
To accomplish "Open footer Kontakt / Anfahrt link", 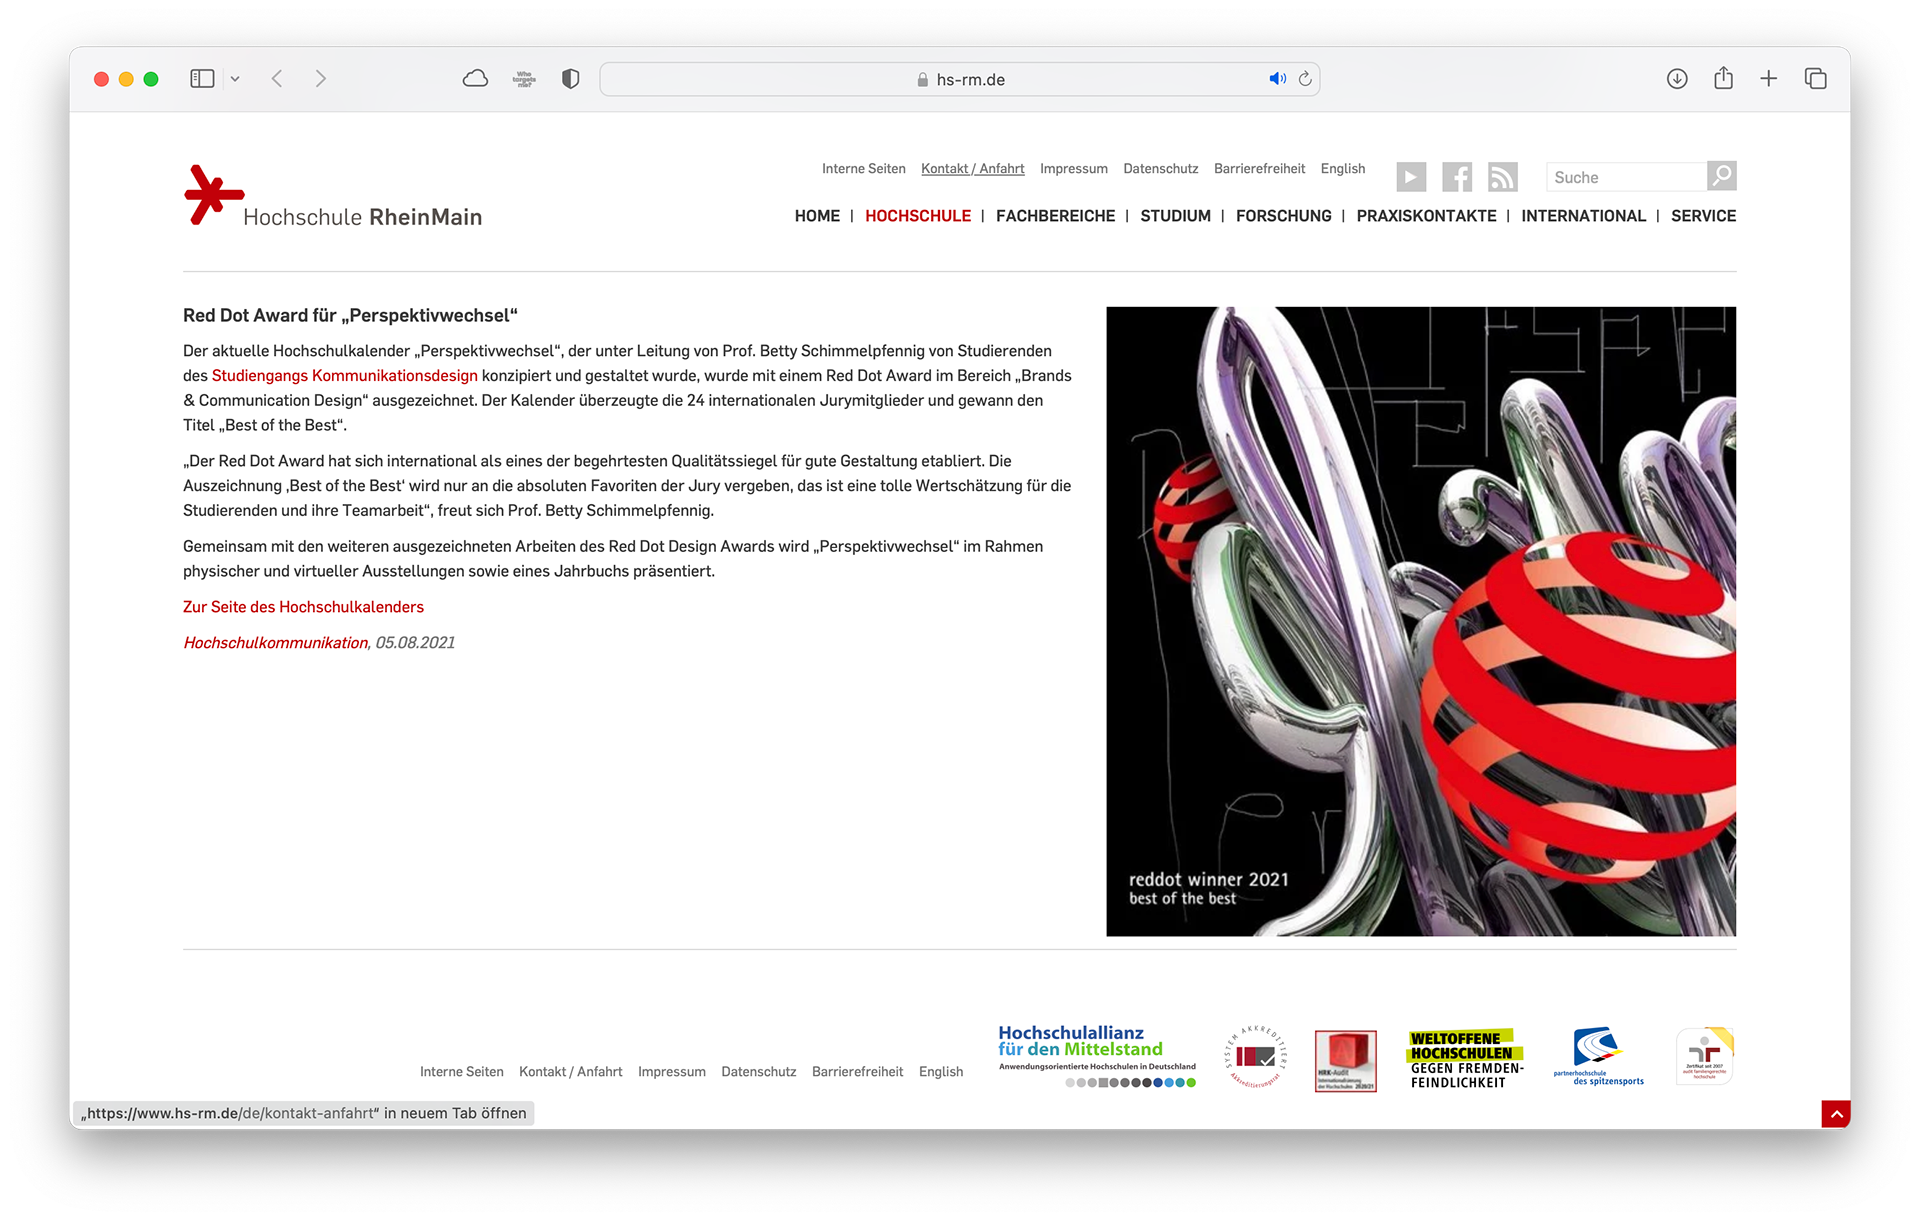I will coord(570,1072).
